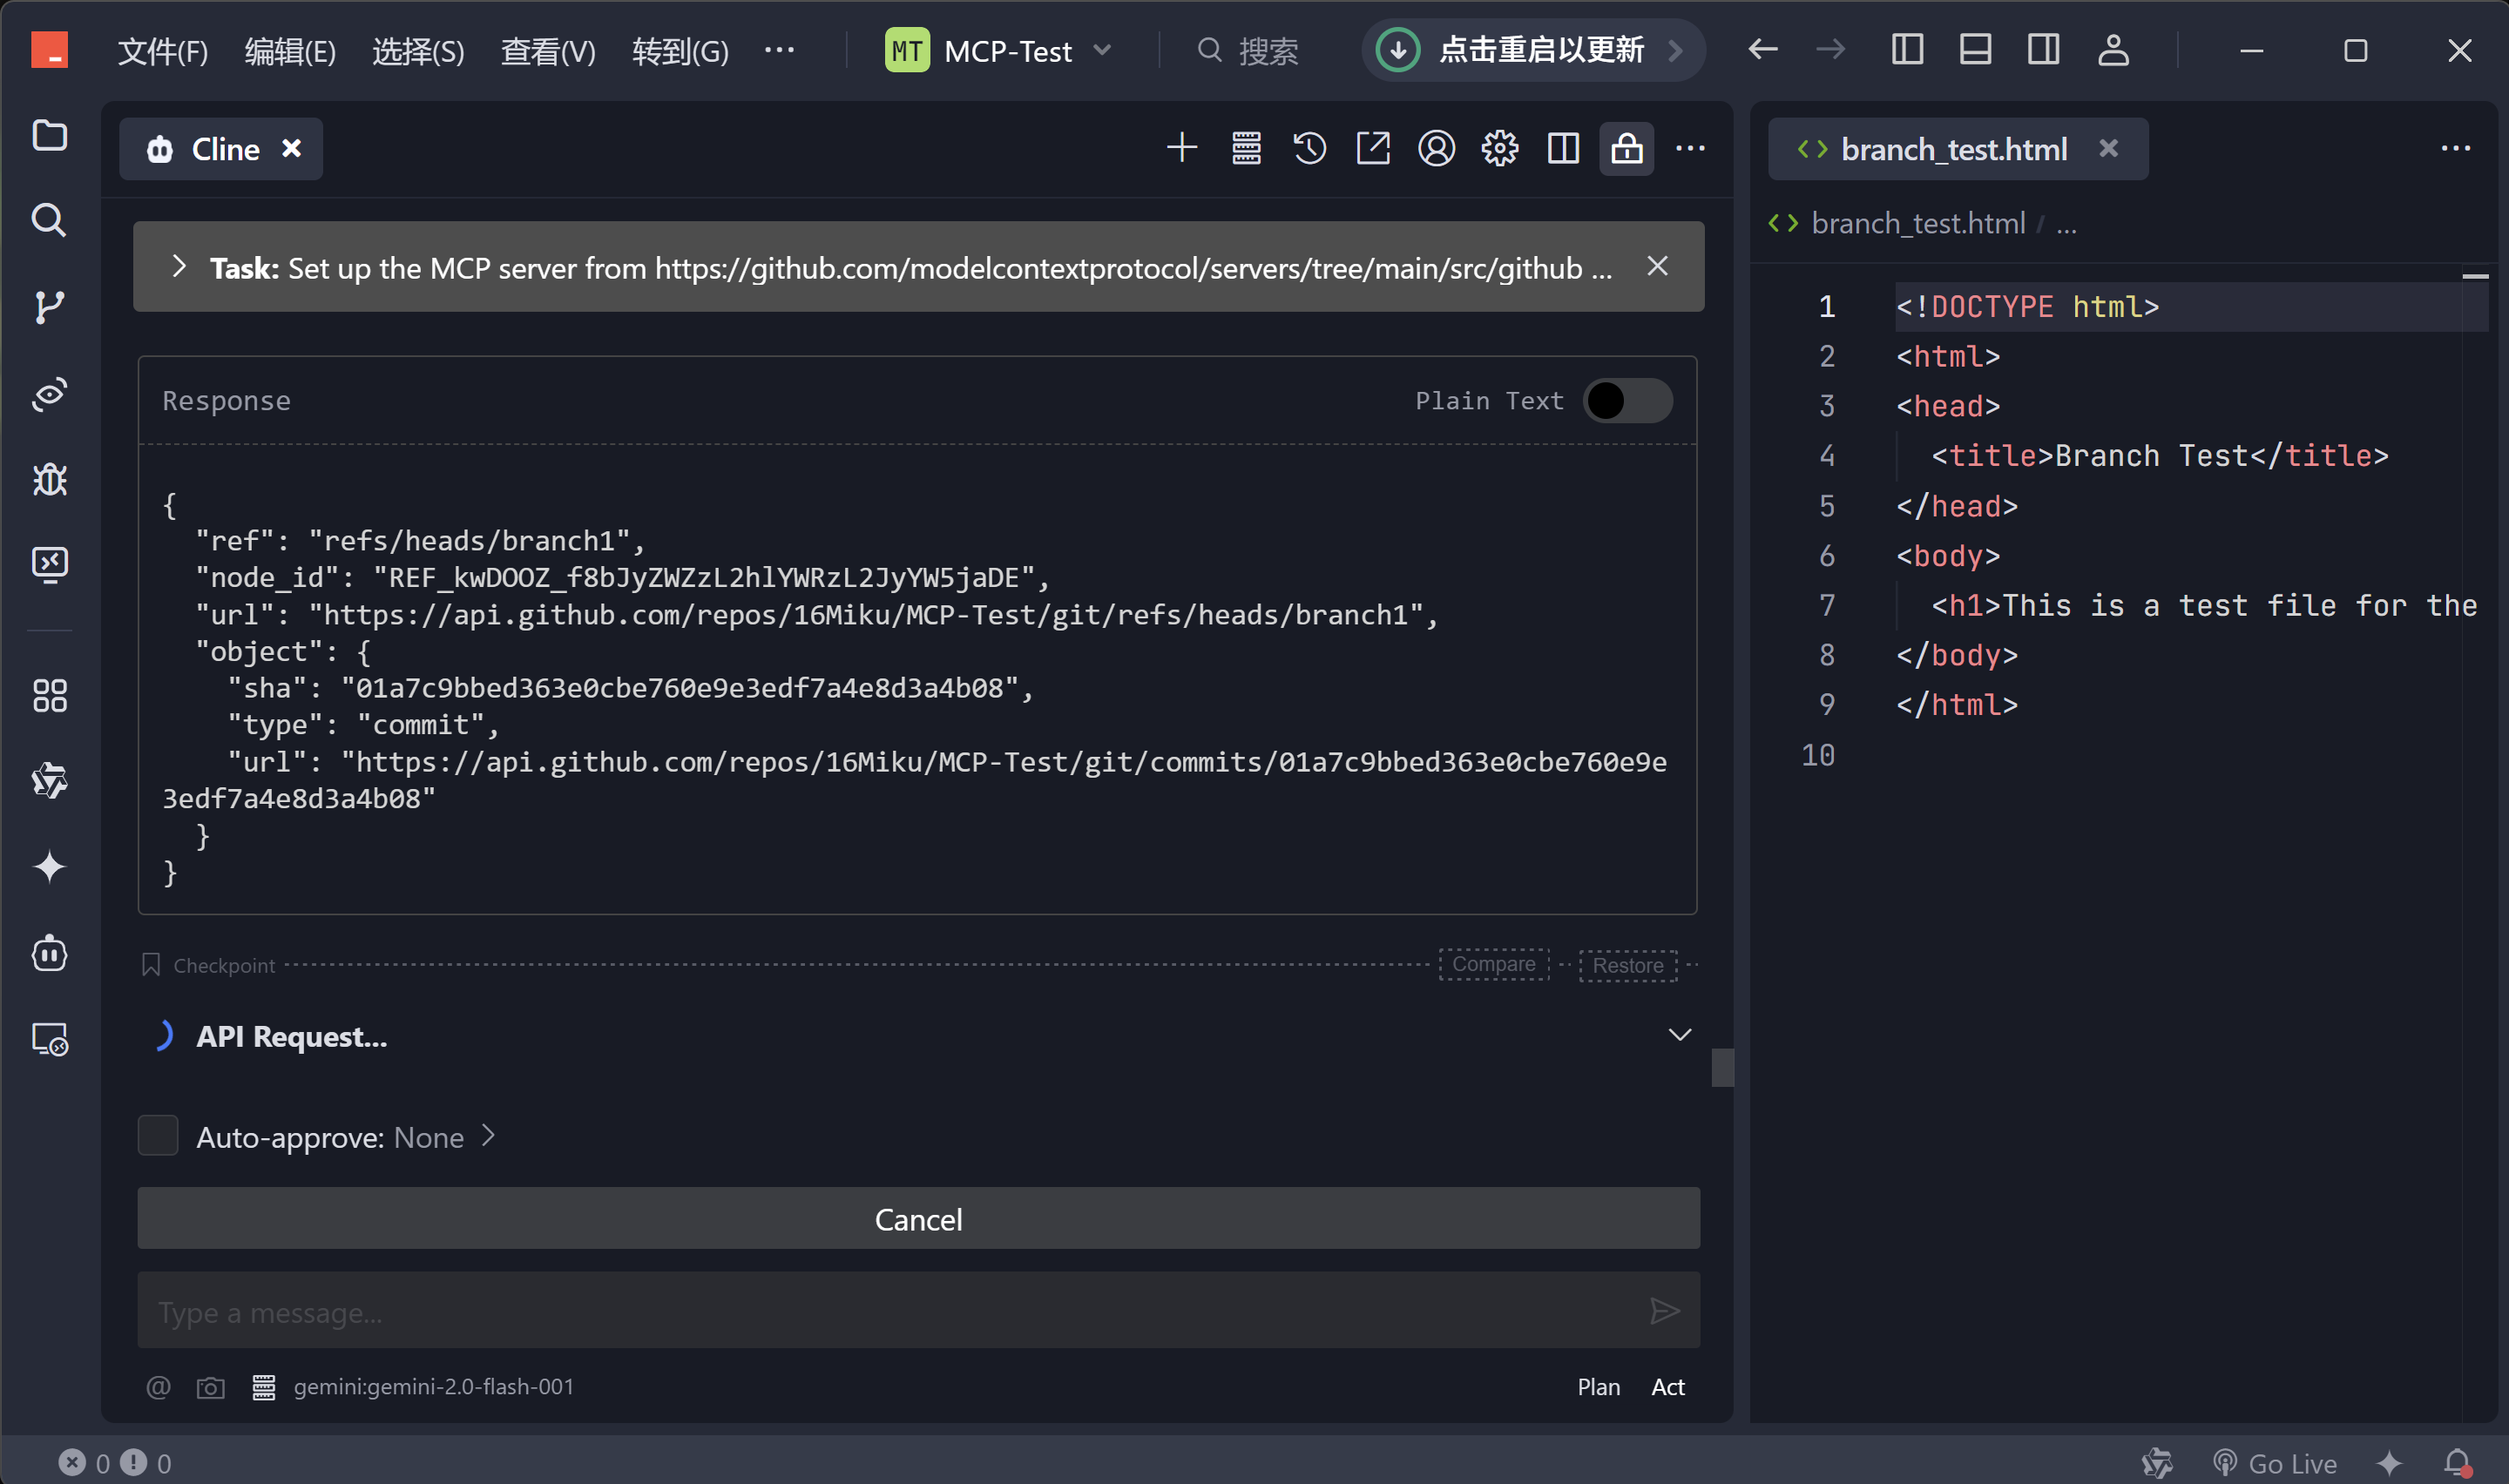Toggle the Plain Text switch

click(x=1627, y=401)
